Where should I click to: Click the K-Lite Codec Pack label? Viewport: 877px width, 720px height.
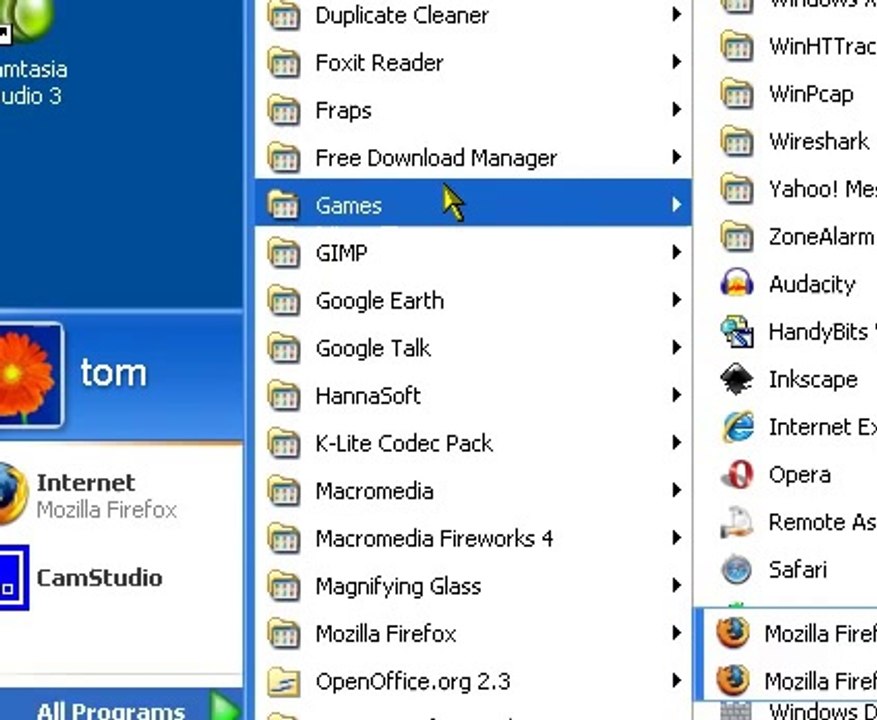404,443
